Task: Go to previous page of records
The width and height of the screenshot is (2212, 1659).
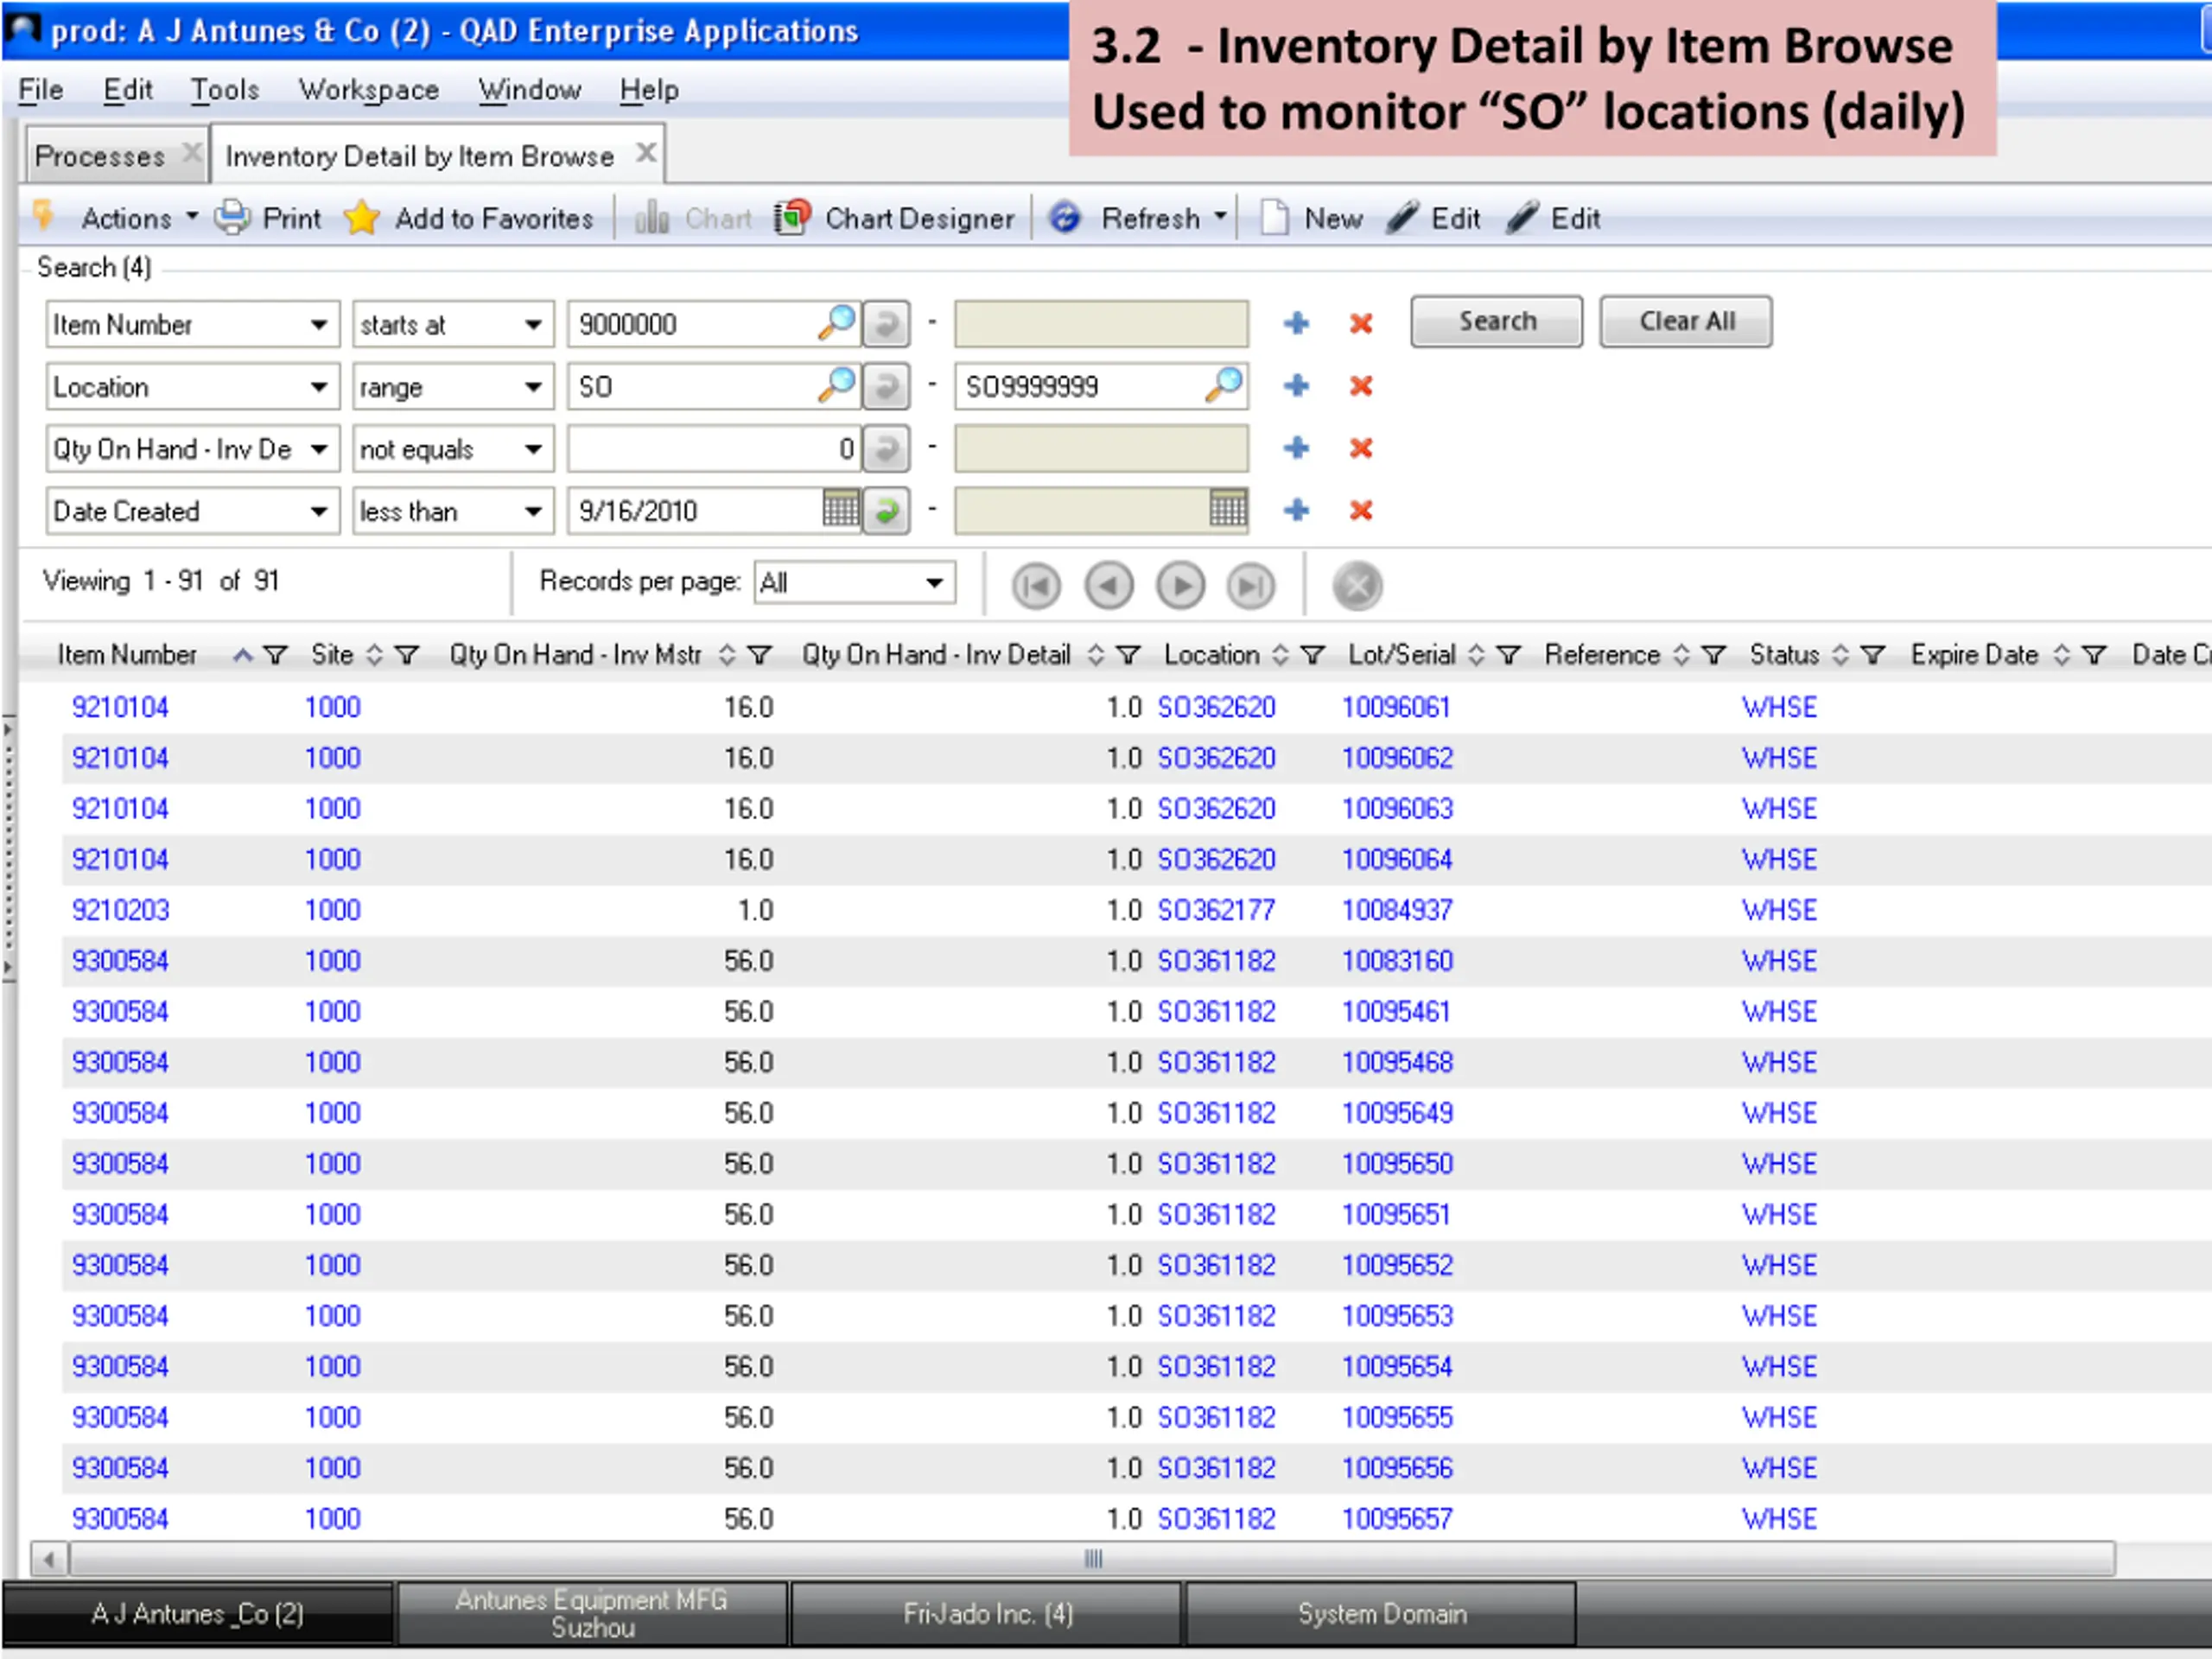Action: coord(1108,585)
